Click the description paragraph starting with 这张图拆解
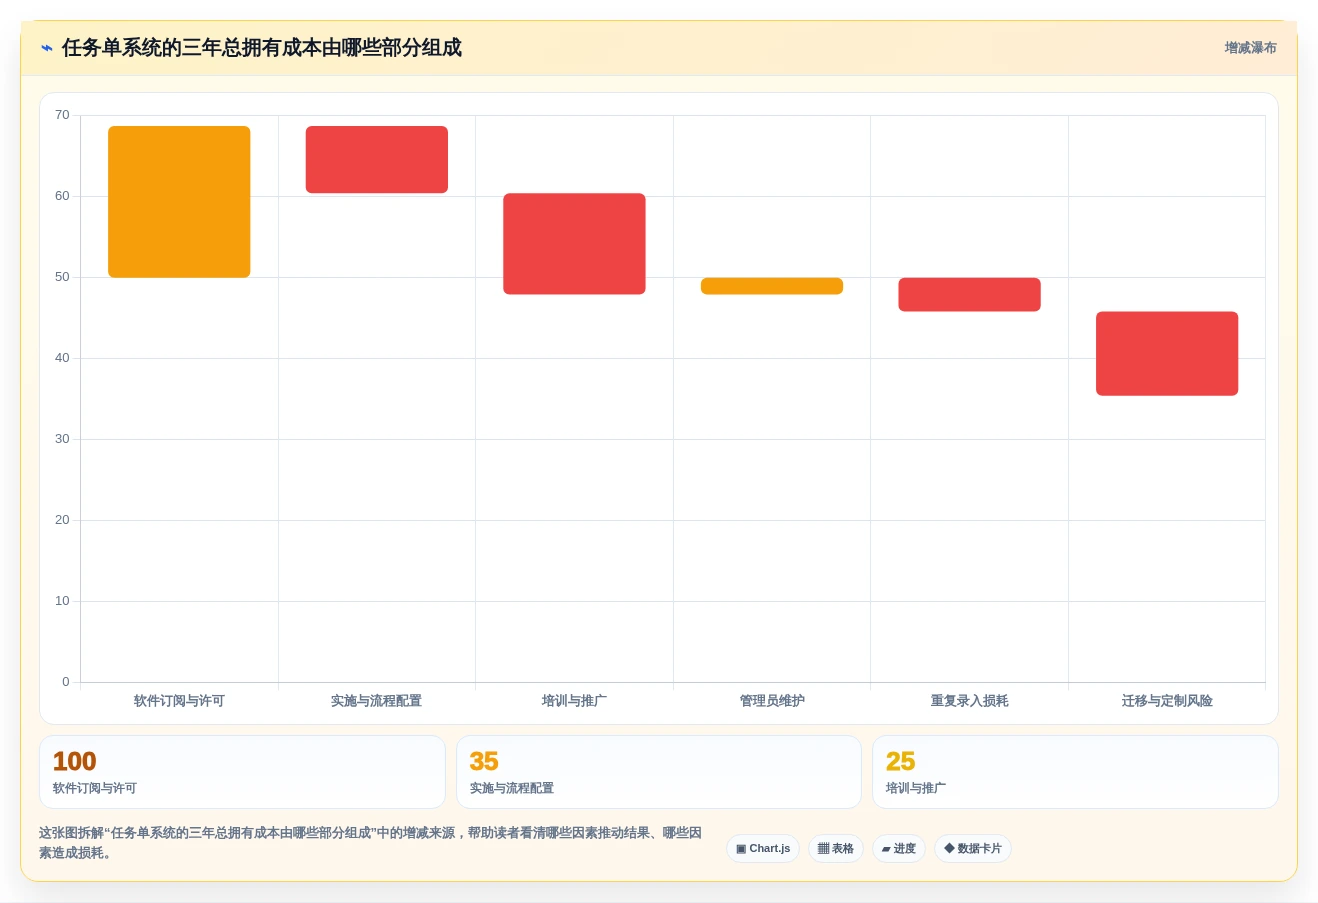This screenshot has width=1318, height=903. click(371, 843)
